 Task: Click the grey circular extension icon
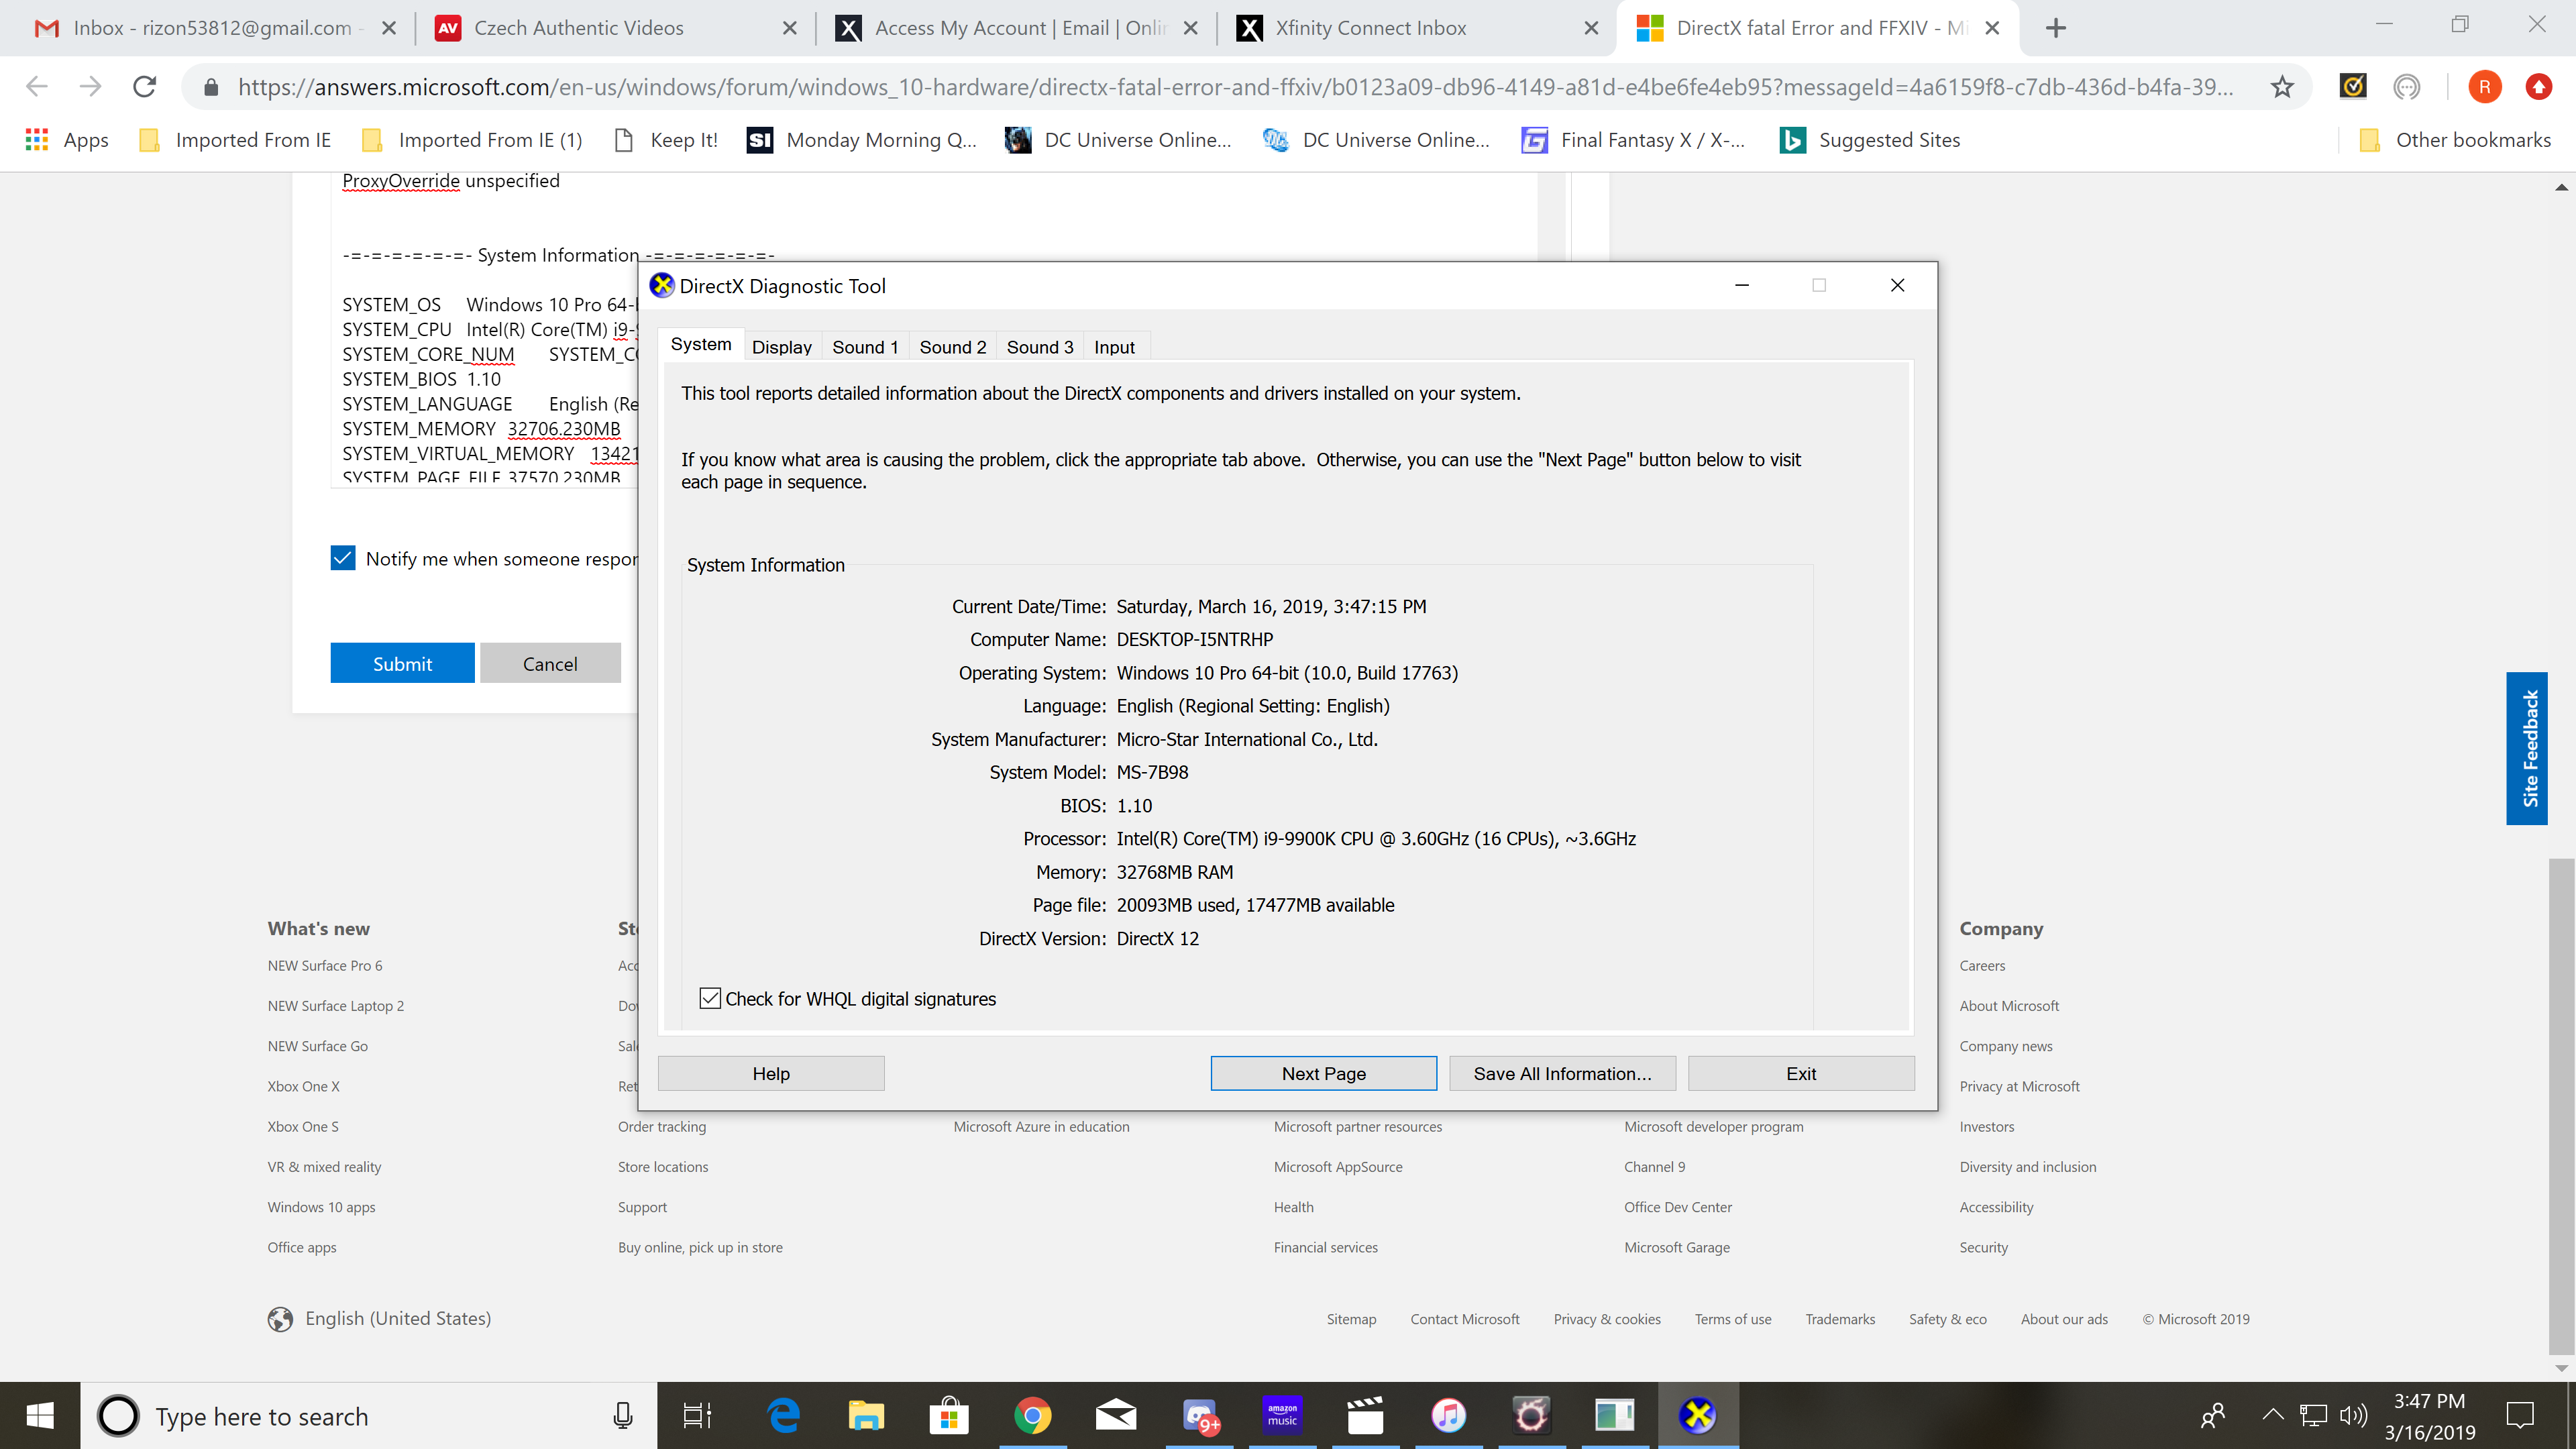click(x=2407, y=87)
